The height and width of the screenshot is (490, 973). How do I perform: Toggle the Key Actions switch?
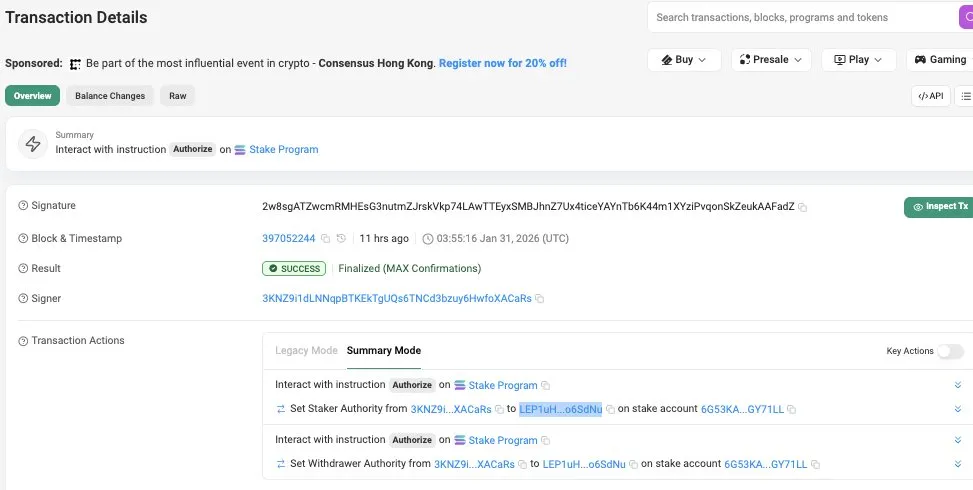(x=950, y=351)
